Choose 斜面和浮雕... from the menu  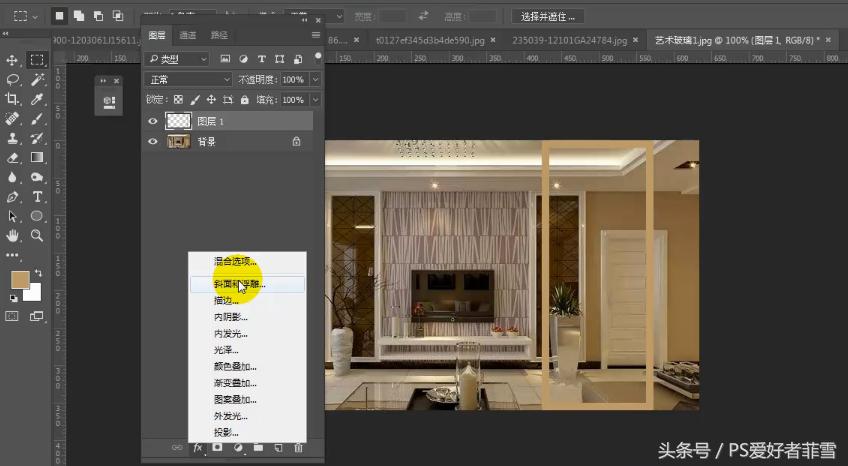[247, 284]
